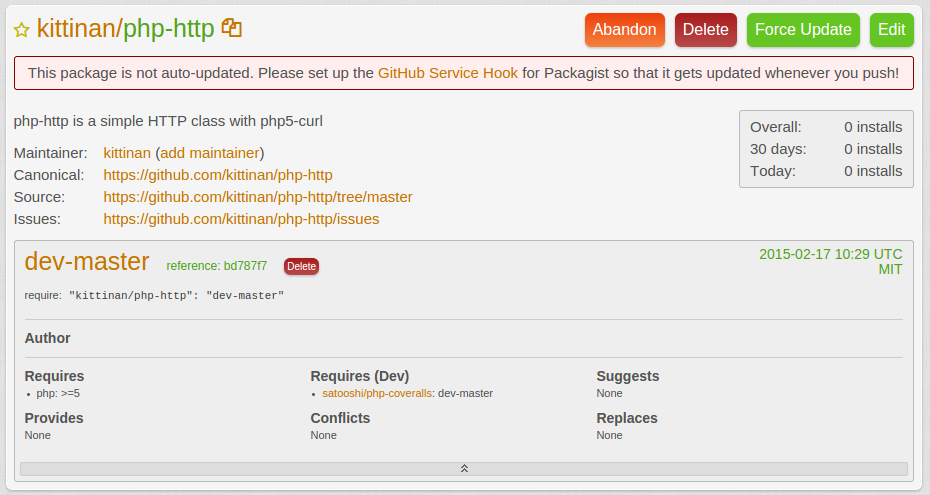Image resolution: width=930 pixels, height=495 pixels.
Task: Star the kittinan/php-http package
Action: coord(21,30)
